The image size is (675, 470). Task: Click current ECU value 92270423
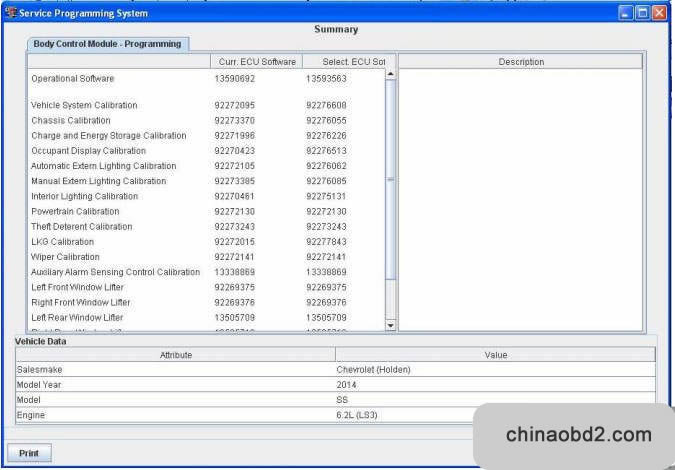(235, 151)
